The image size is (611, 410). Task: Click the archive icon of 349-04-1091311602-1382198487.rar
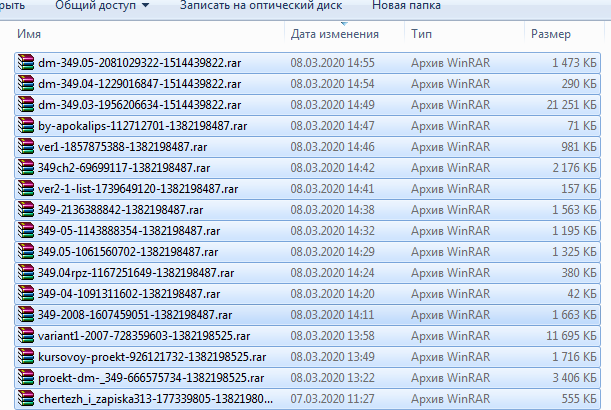(x=26, y=294)
